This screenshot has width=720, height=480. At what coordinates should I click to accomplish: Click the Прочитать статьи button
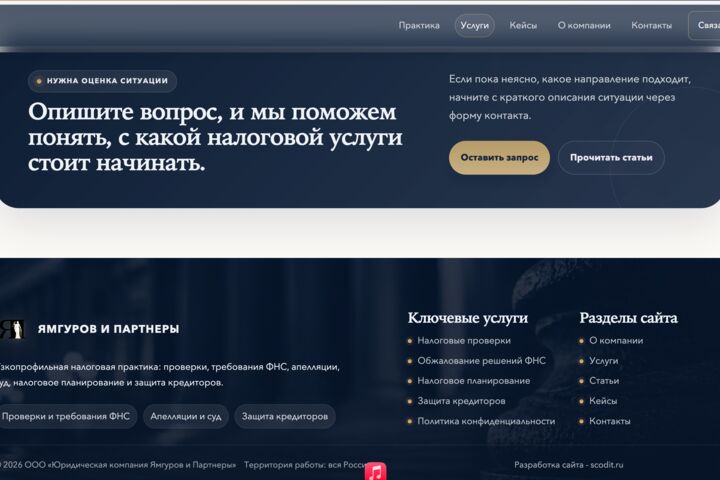(611, 158)
